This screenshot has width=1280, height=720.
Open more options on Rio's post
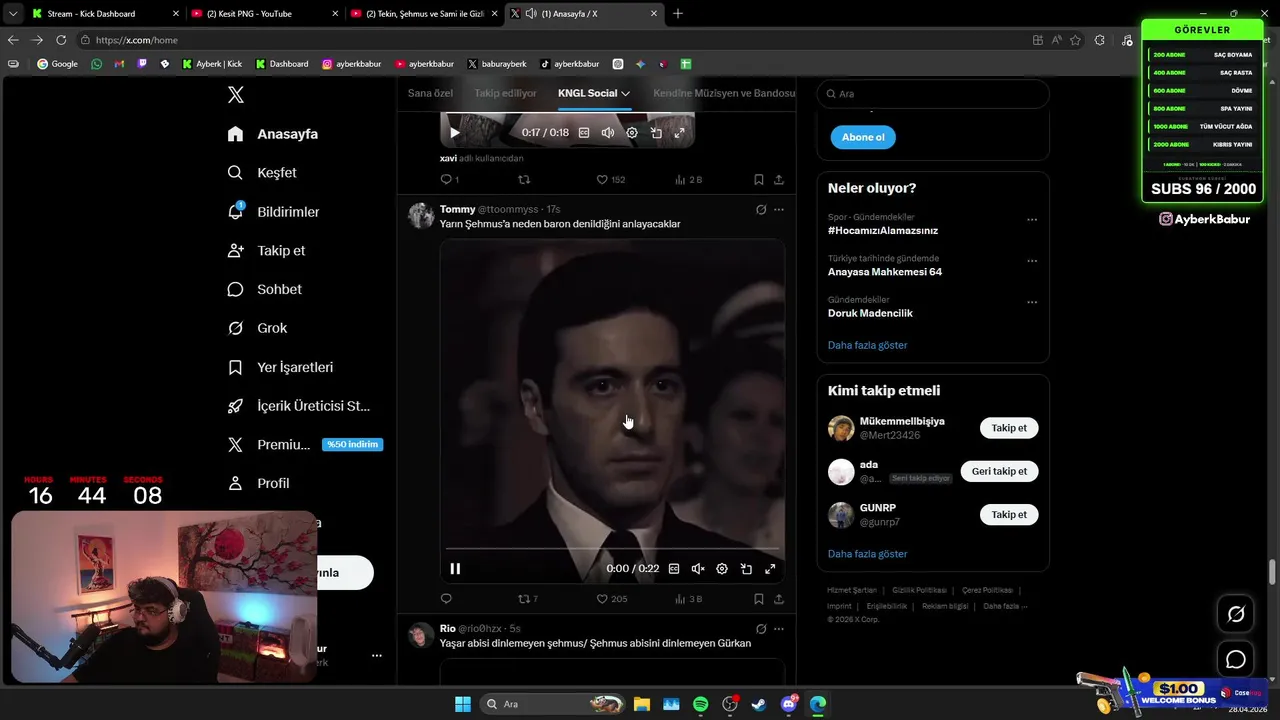tap(779, 629)
